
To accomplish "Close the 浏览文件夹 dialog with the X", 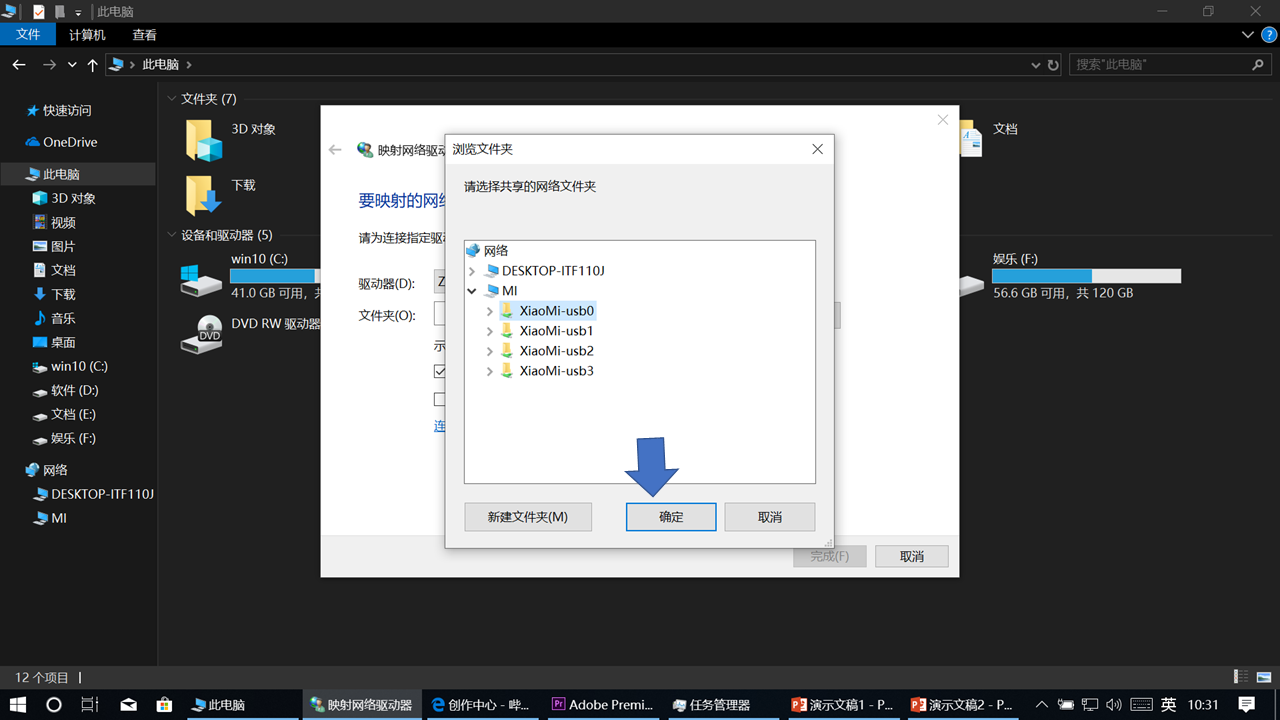I will [x=817, y=149].
